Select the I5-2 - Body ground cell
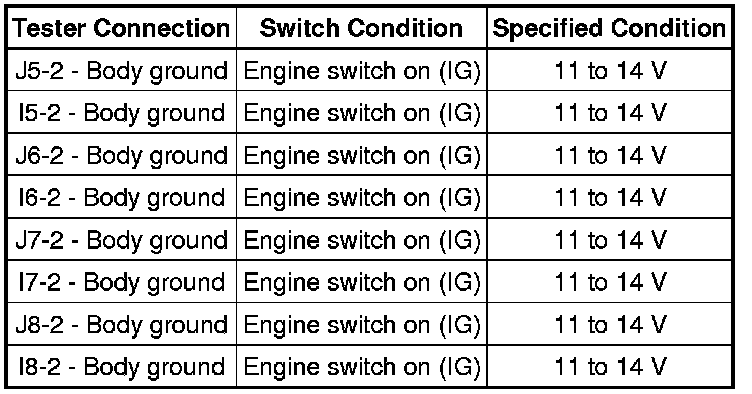 122,112
